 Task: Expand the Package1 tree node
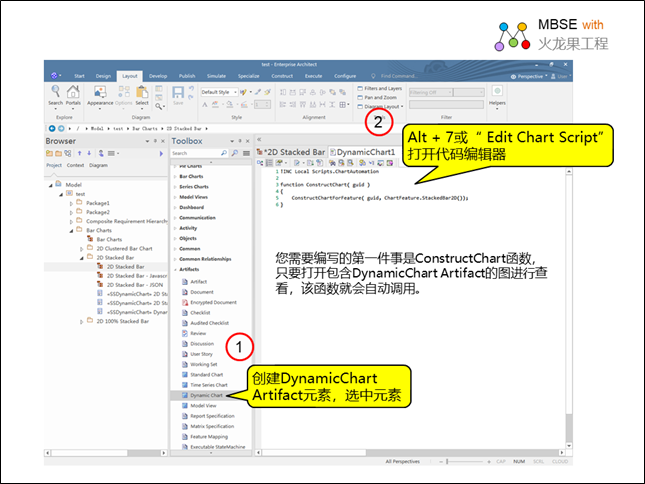point(71,203)
